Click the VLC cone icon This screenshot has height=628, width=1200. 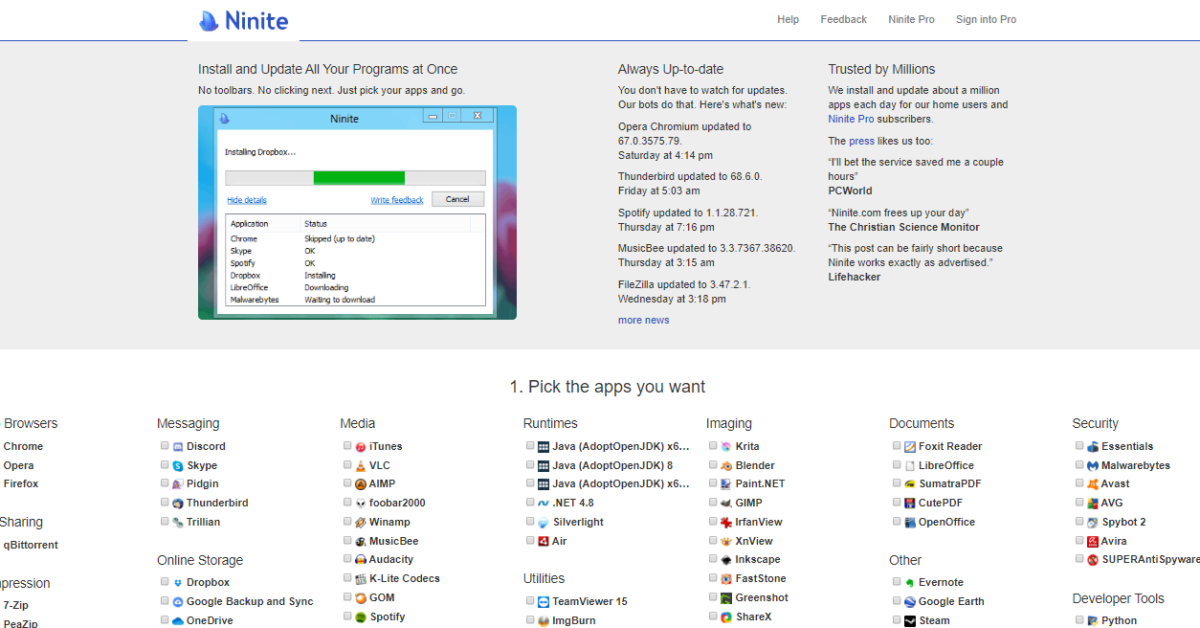click(x=361, y=466)
